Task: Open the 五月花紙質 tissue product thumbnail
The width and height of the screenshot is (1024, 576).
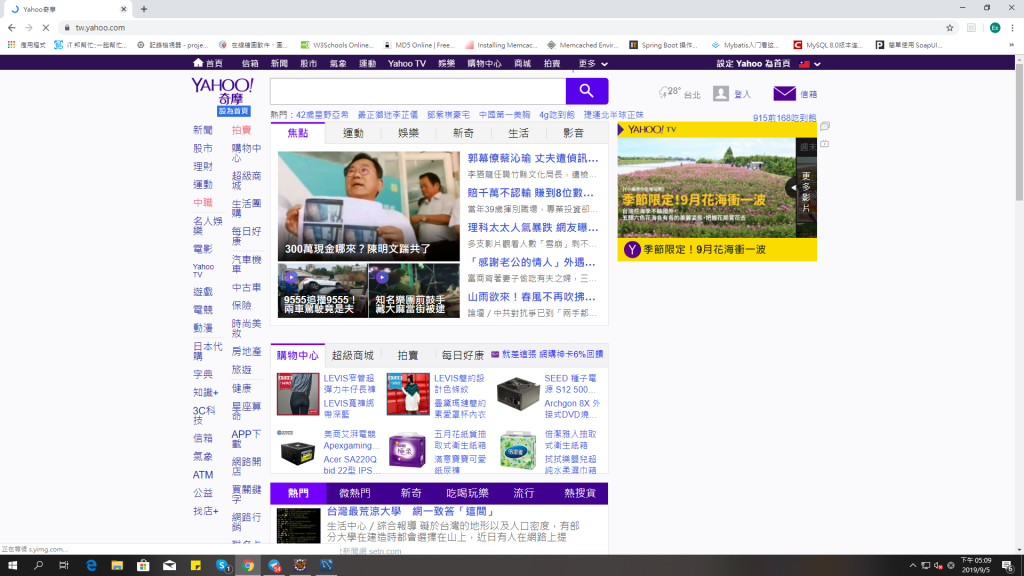Action: (408, 449)
